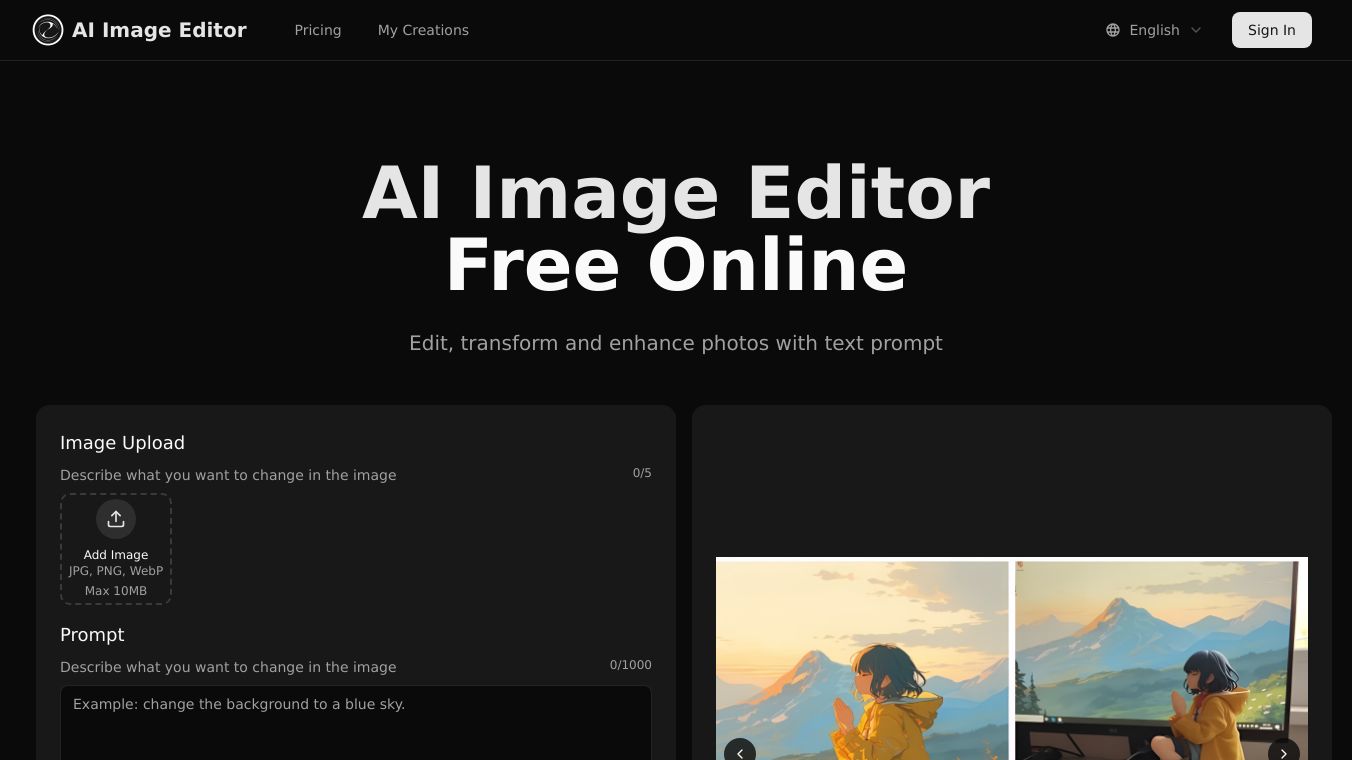Click the 'Max 10MB' size limit text
Viewport: 1352px width, 760px height.
pyautogui.click(x=116, y=591)
